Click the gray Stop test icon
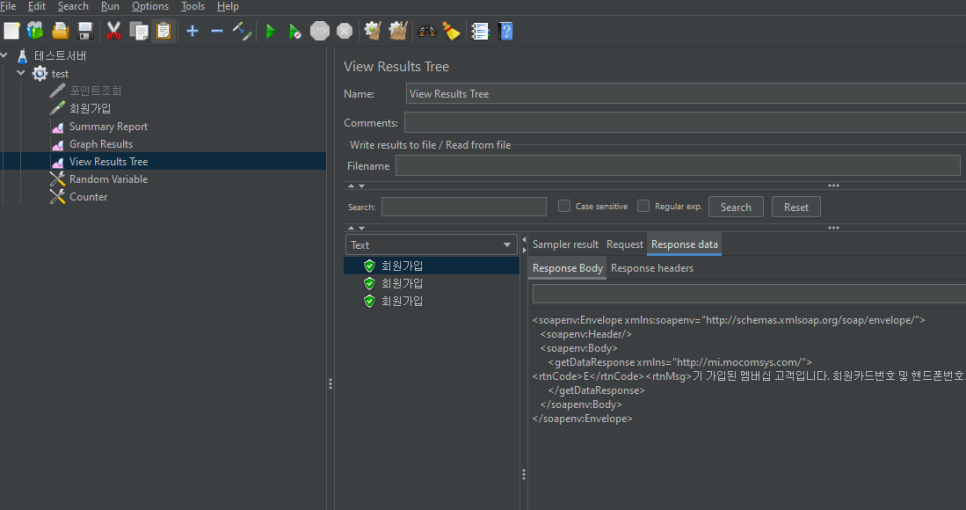This screenshot has height=510, width=966. click(x=320, y=31)
